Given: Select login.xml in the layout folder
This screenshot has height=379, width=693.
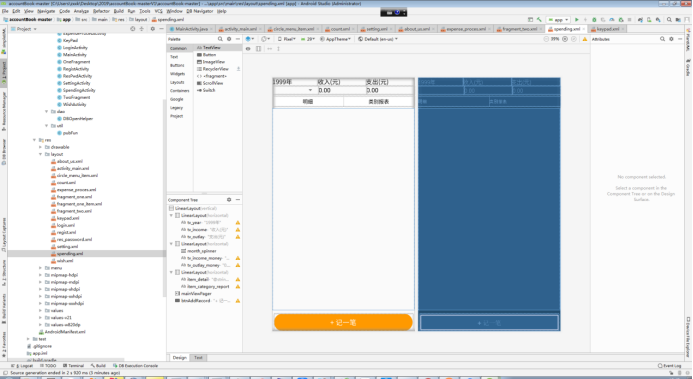Looking at the screenshot, I should point(65,225).
